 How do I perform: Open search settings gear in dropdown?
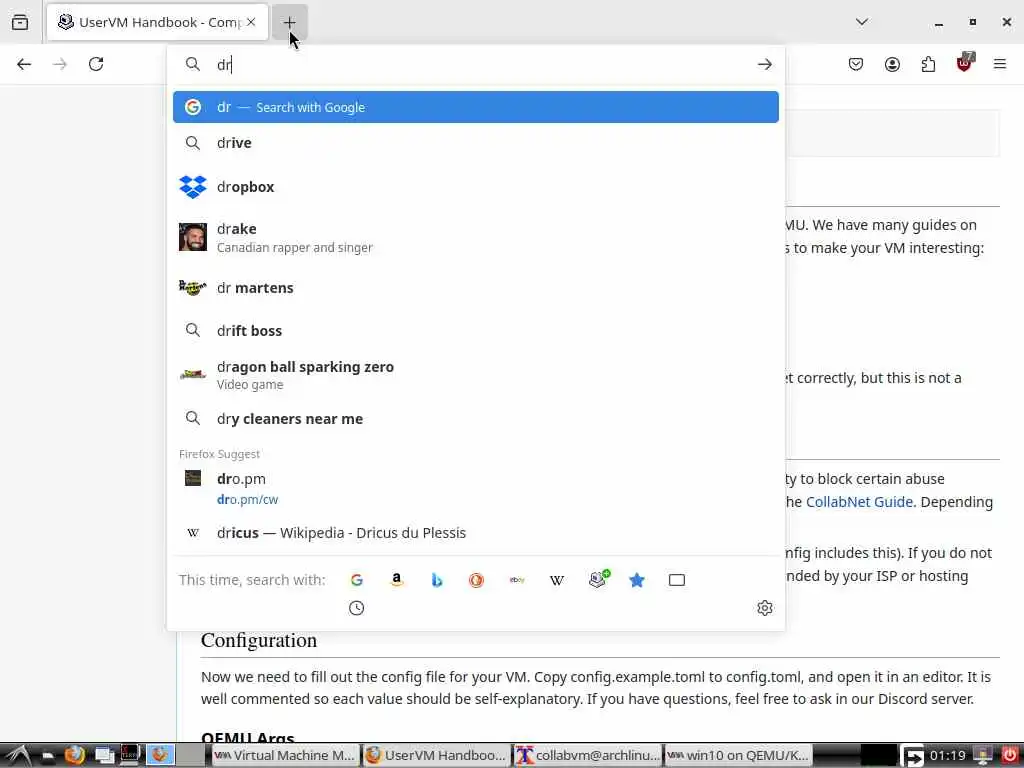coord(764,608)
